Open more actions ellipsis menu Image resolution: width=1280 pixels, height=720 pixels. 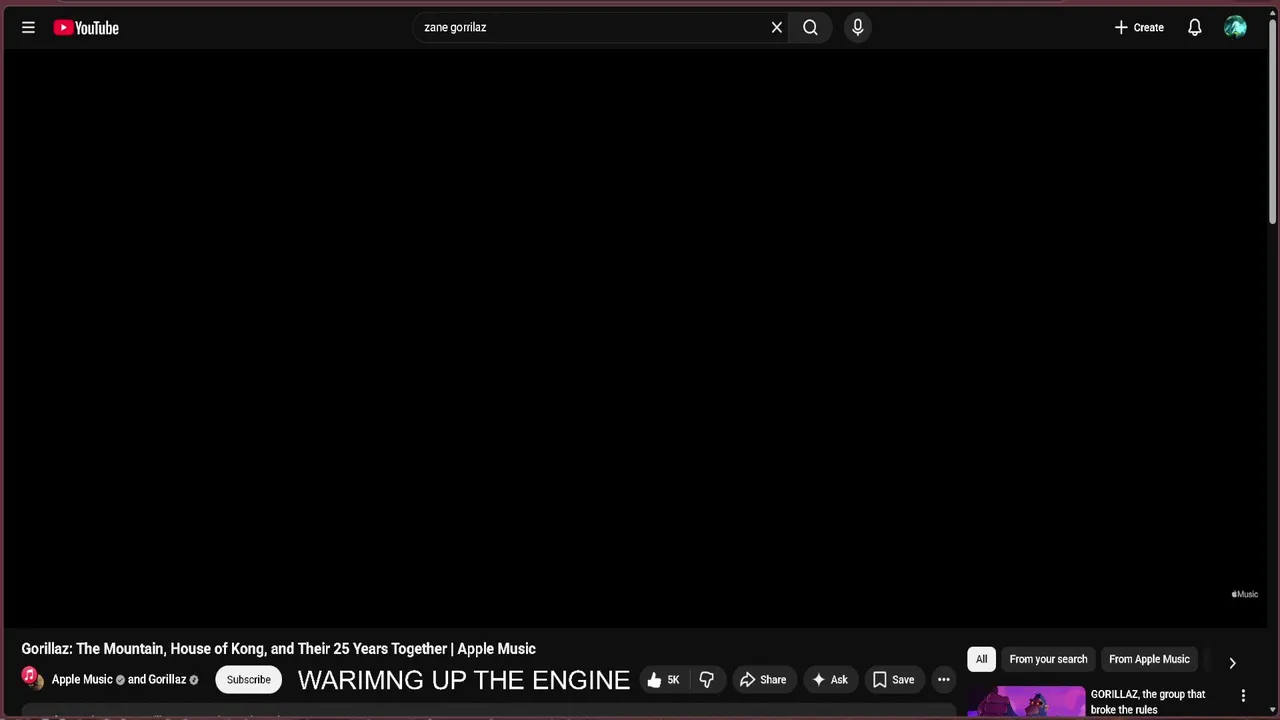coord(943,680)
